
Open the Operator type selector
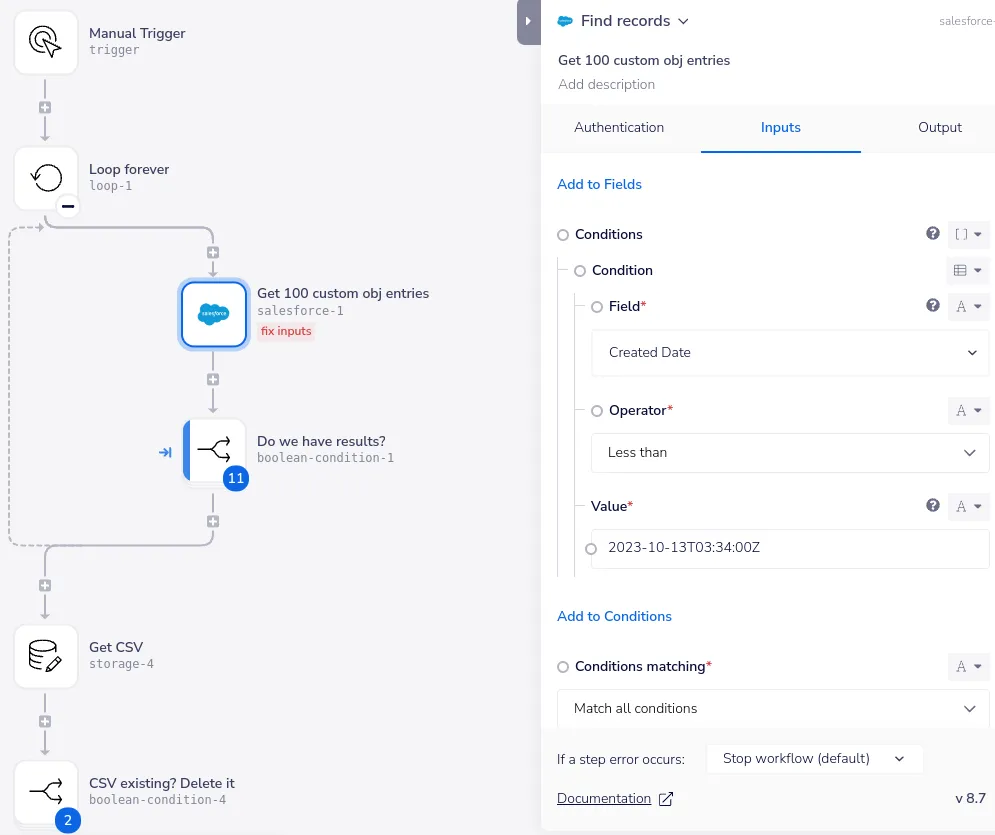(x=968, y=411)
